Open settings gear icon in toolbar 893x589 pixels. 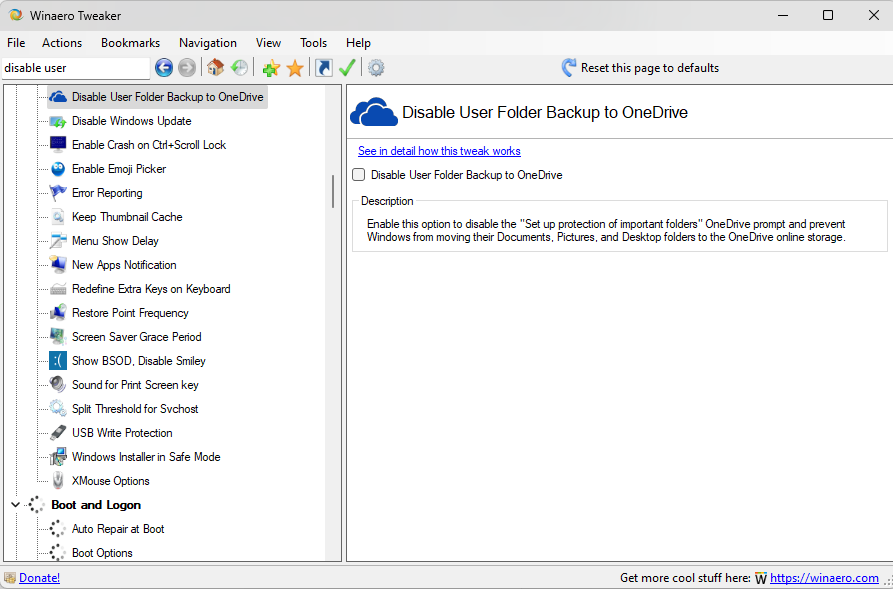point(376,68)
